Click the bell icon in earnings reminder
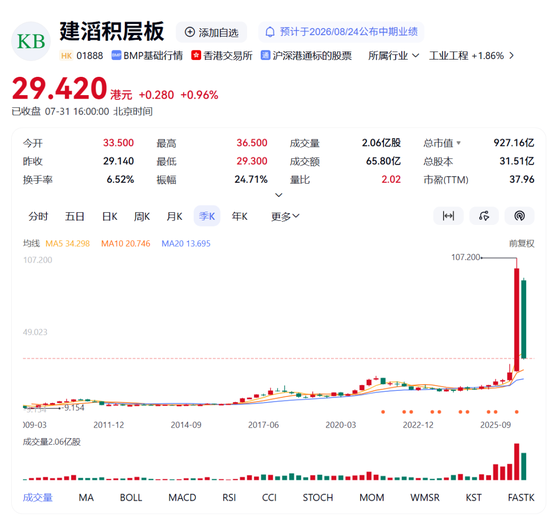 pyautogui.click(x=270, y=32)
